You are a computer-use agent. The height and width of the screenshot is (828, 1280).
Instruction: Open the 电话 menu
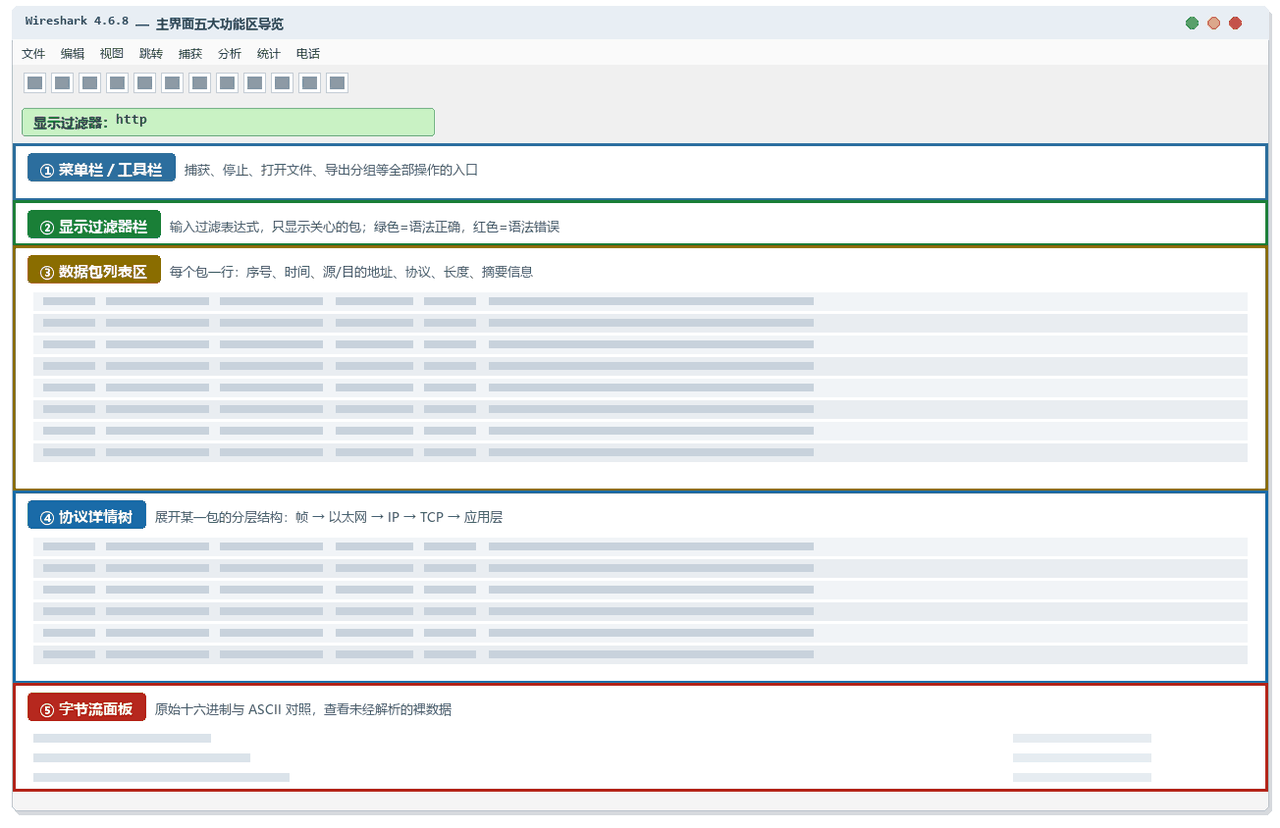click(x=308, y=54)
